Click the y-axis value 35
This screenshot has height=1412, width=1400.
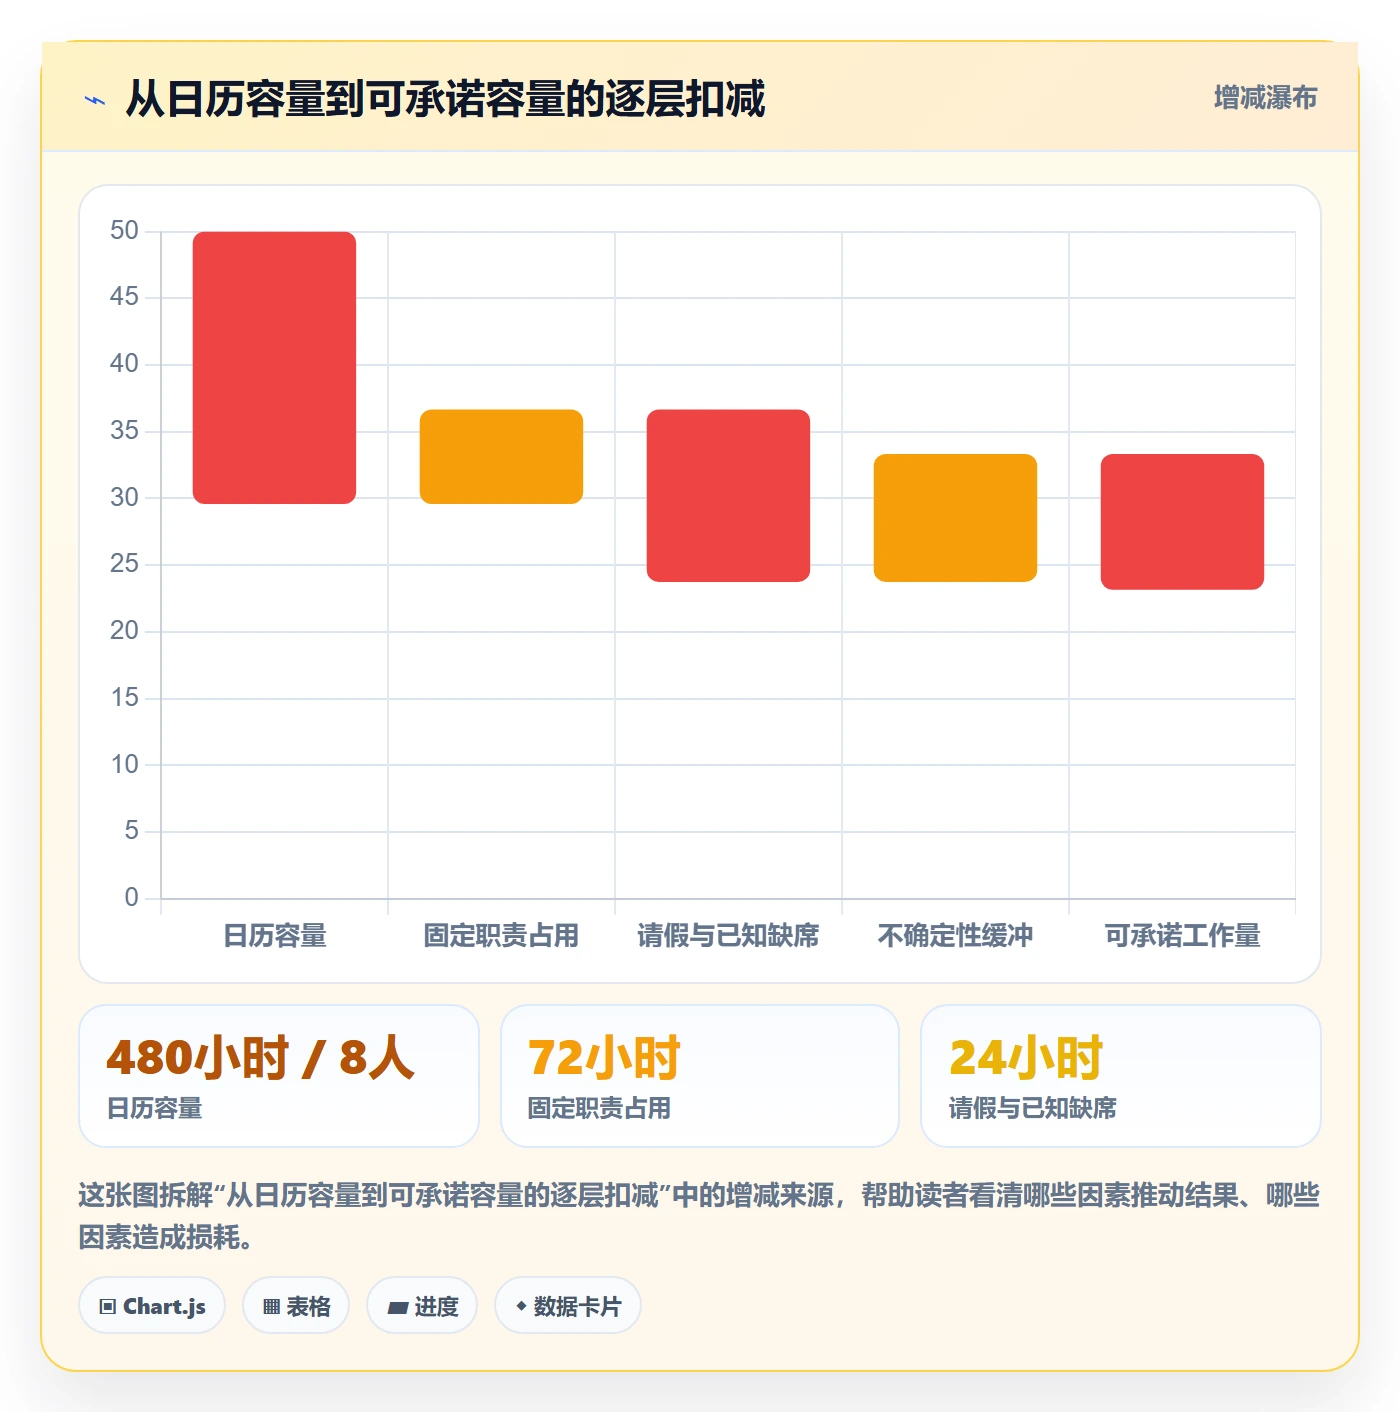pyautogui.click(x=124, y=431)
